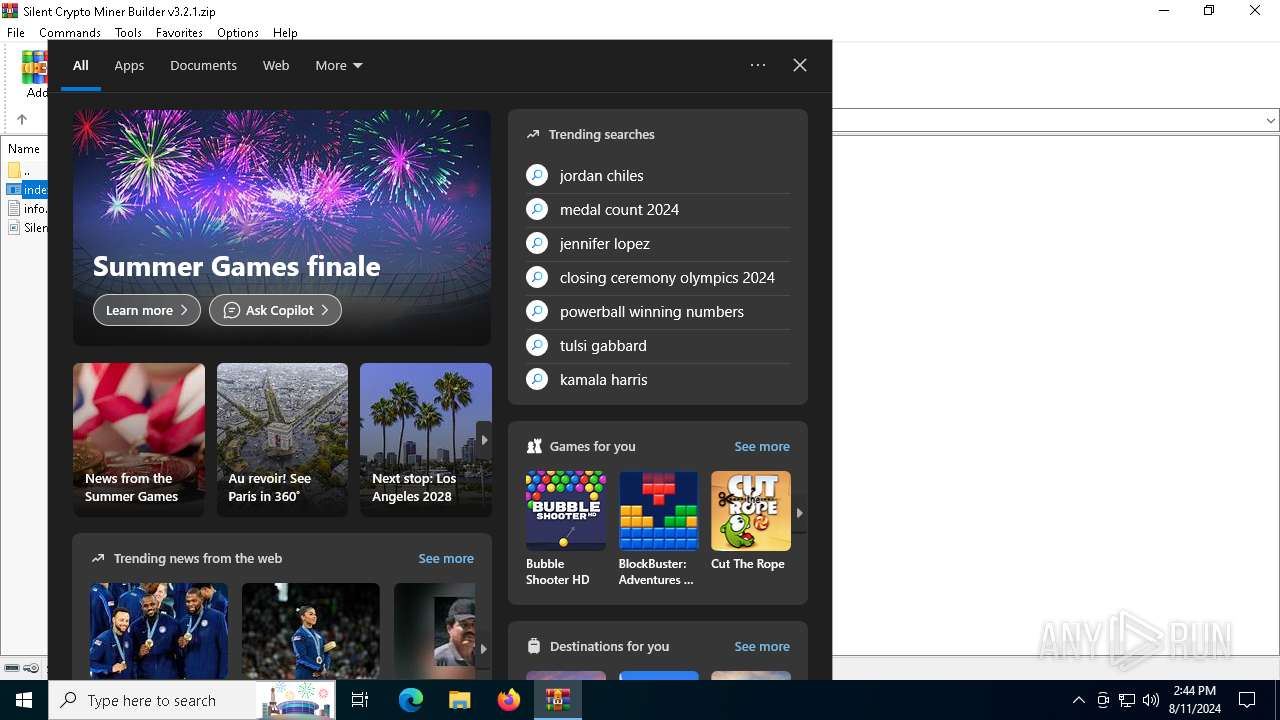Open the notification center icon
This screenshot has height=720, width=1280.
pyautogui.click(x=1247, y=700)
